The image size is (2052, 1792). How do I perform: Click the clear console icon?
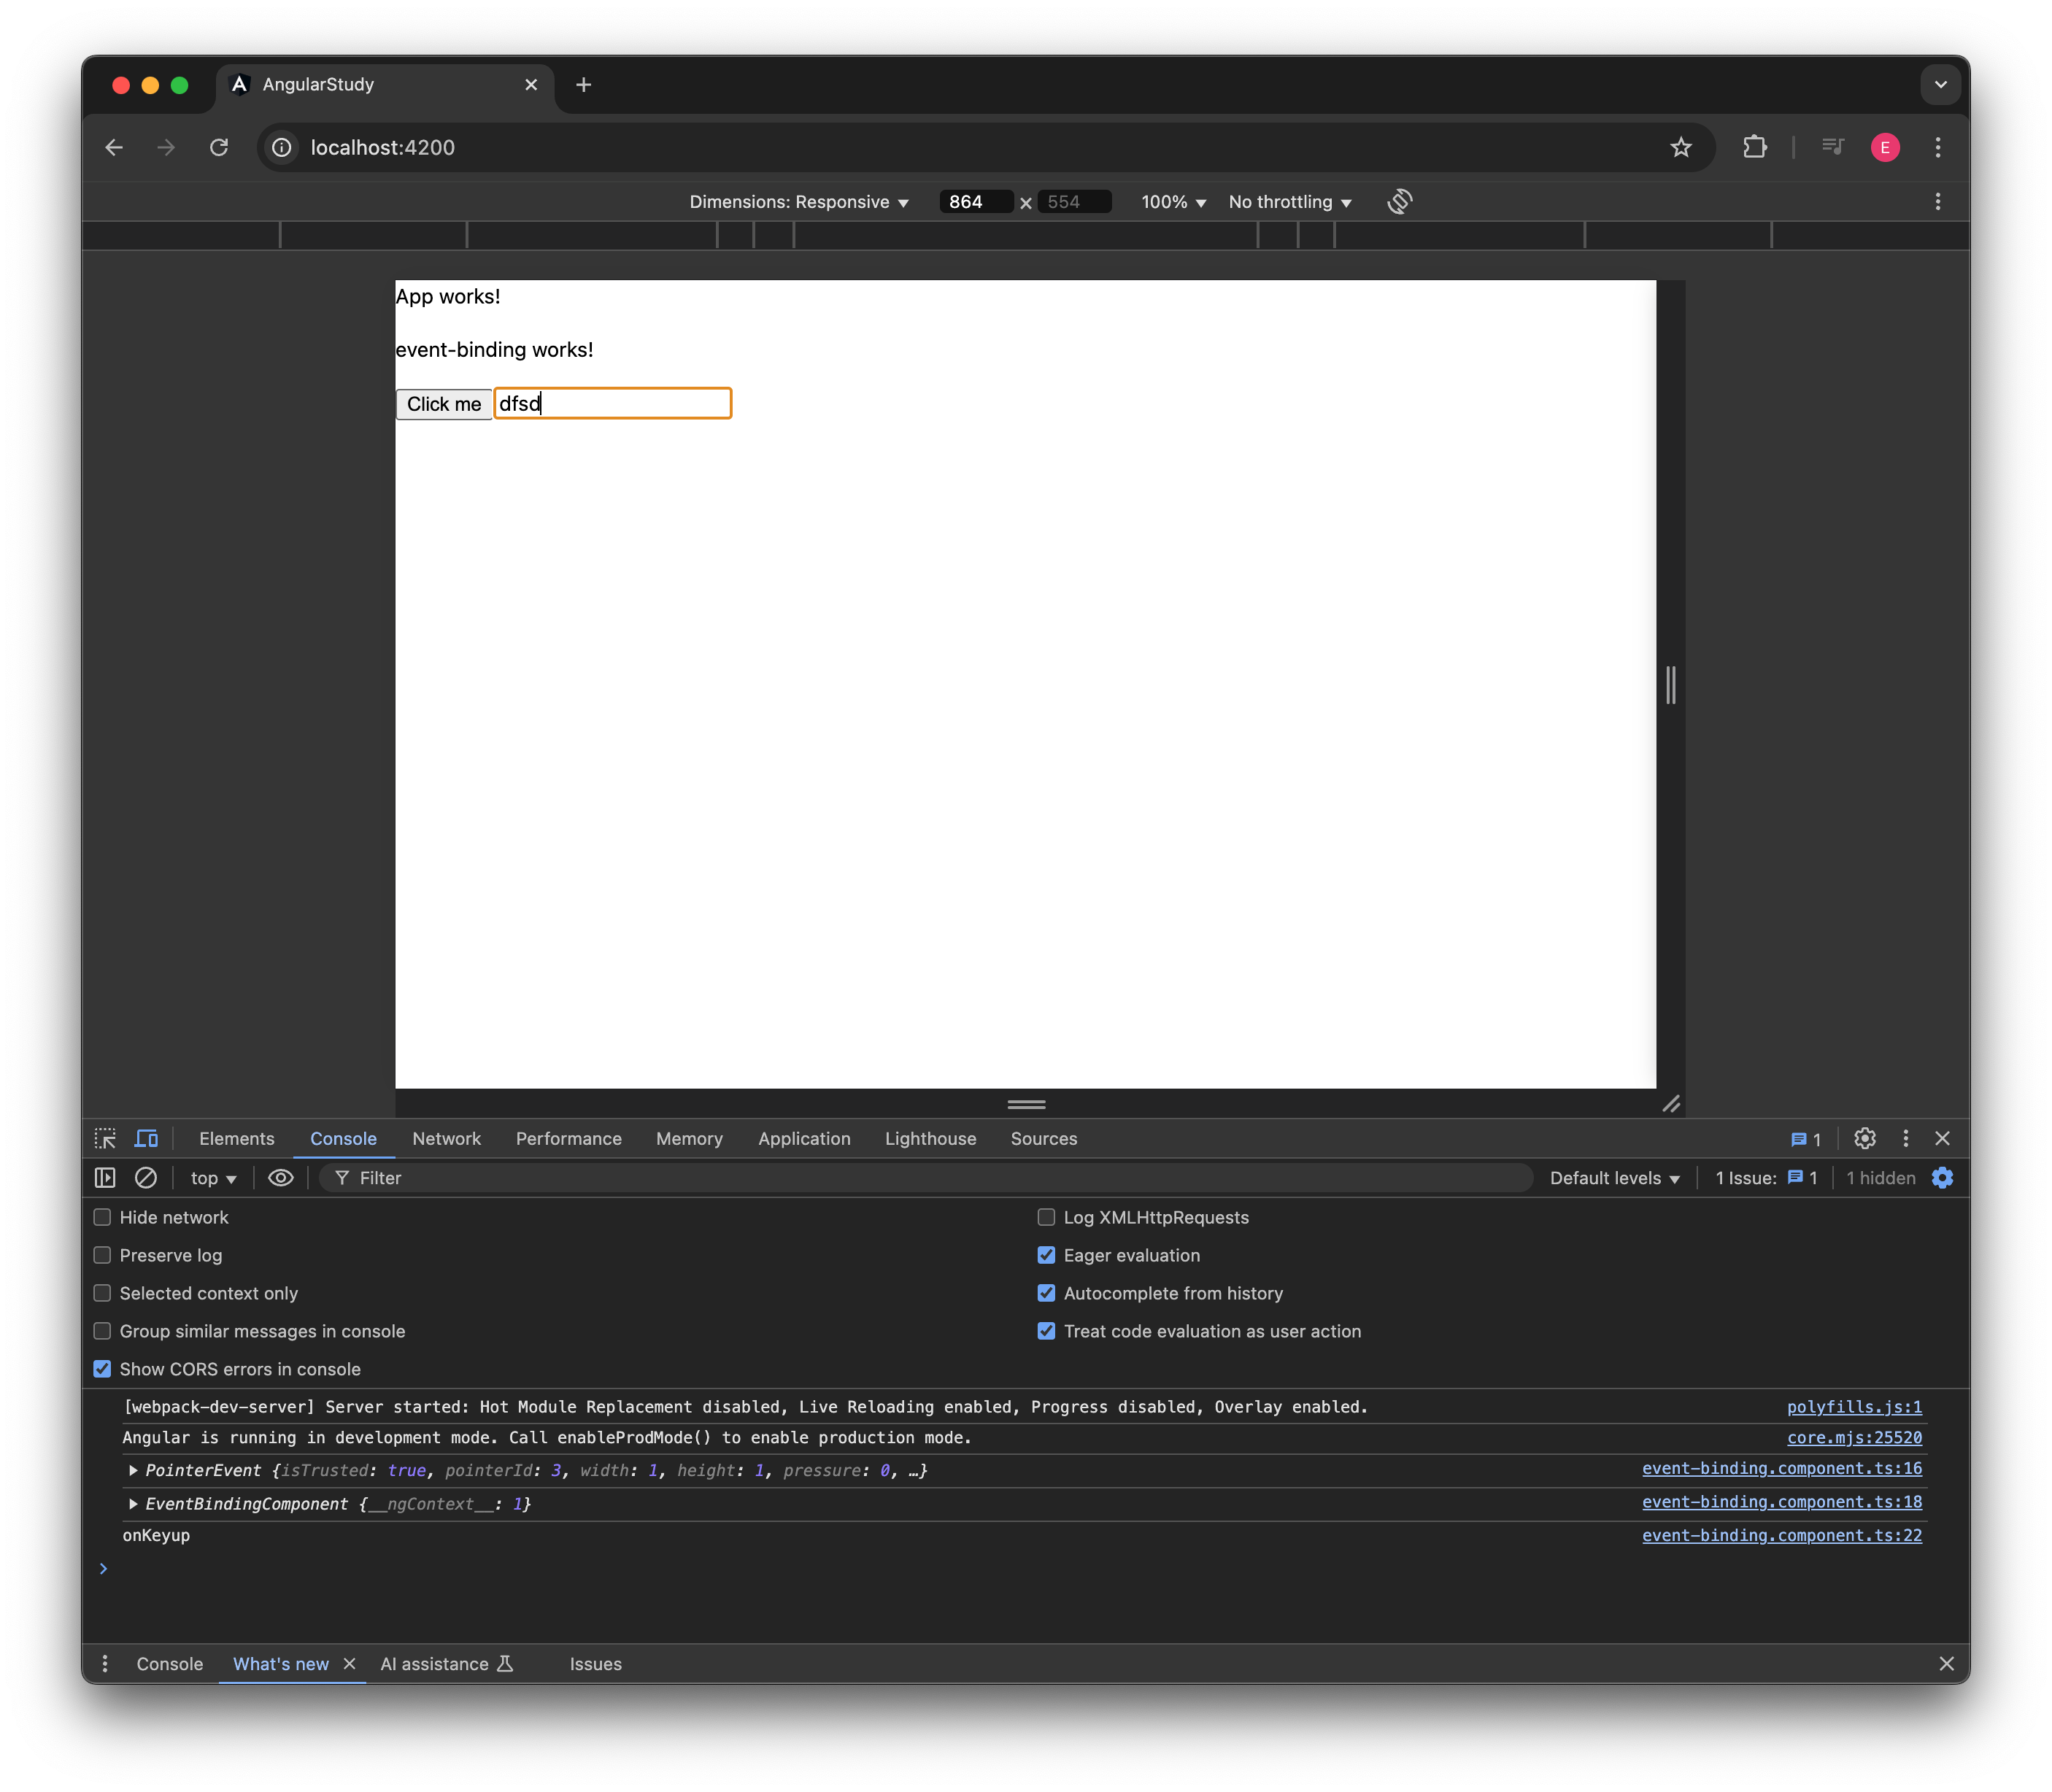coord(148,1178)
